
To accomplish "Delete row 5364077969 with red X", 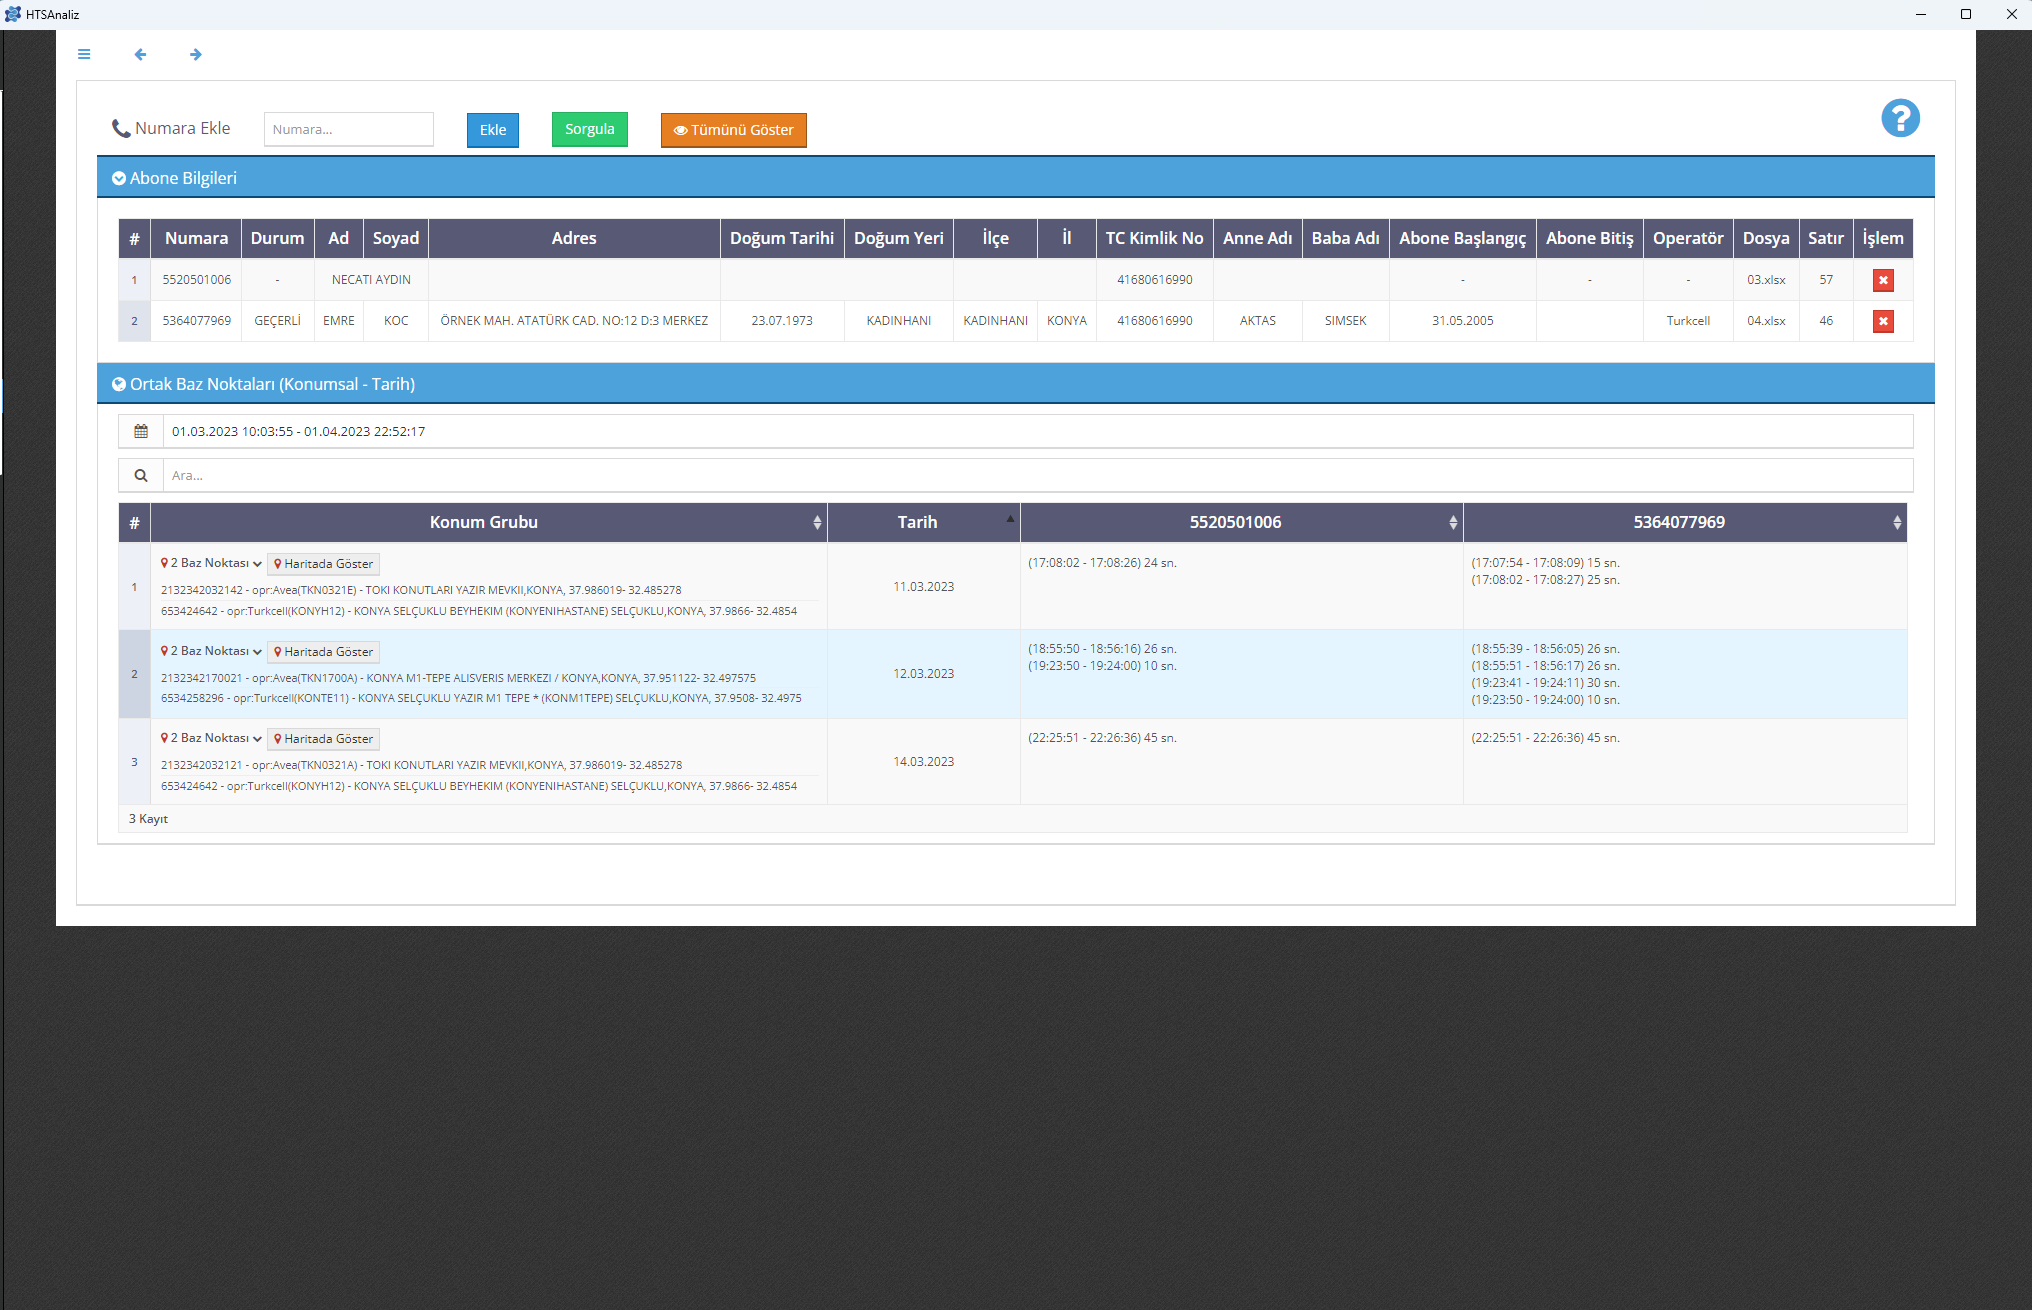I will 1883,321.
